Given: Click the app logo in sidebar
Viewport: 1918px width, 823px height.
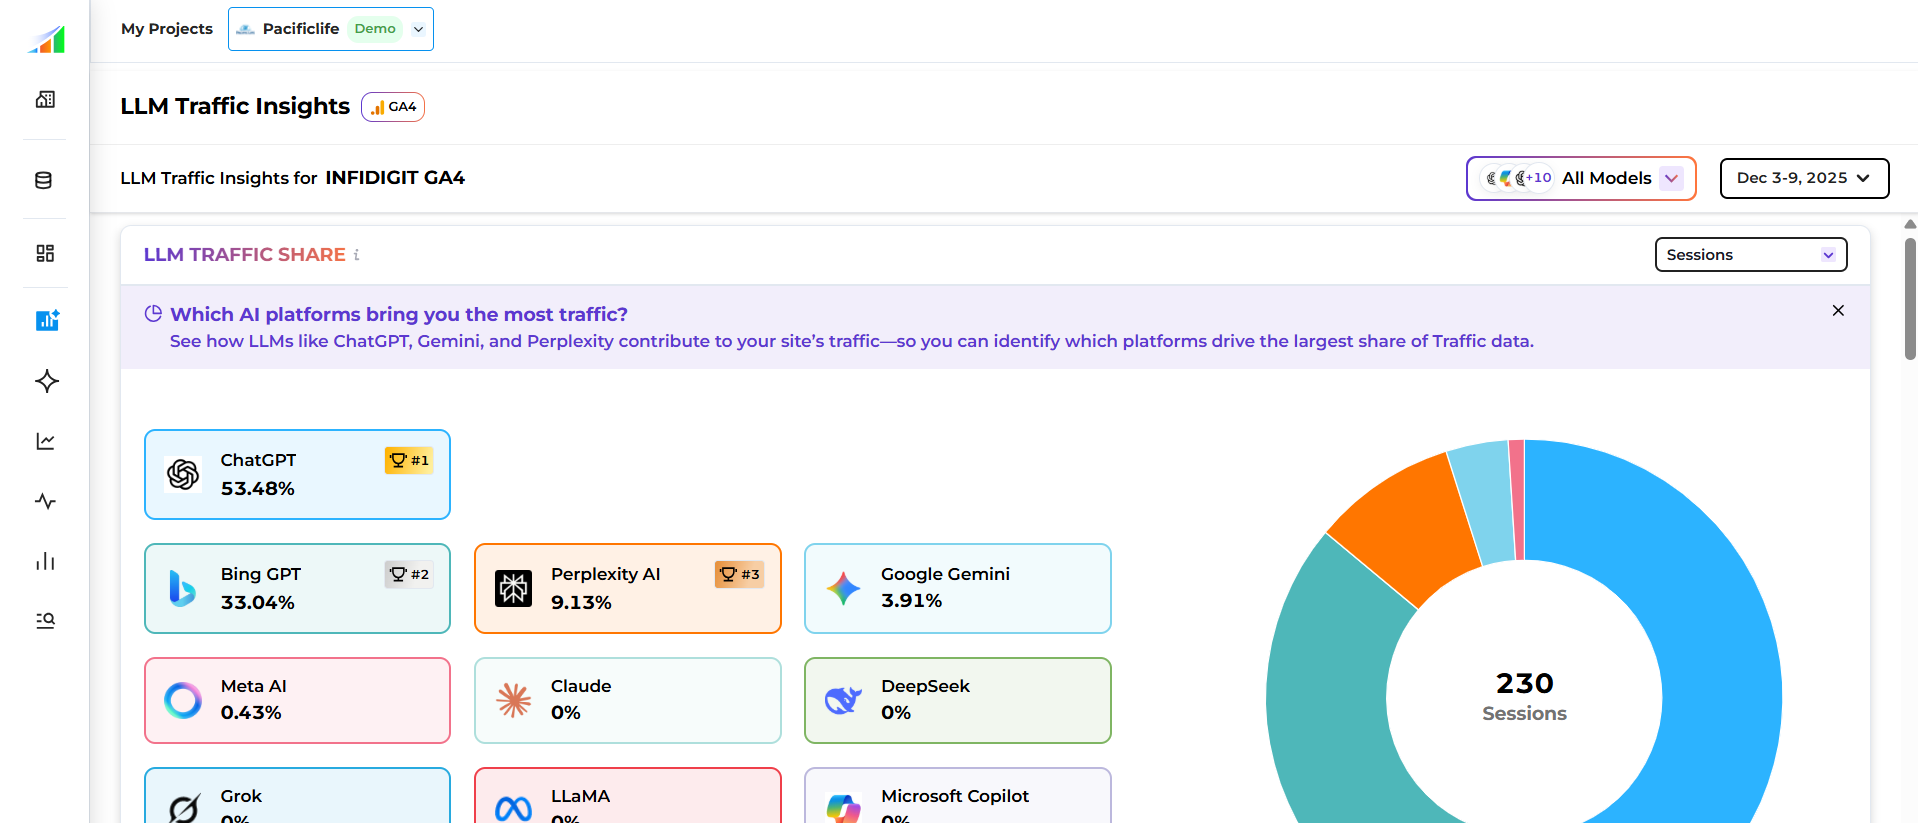Looking at the screenshot, I should pos(46,40).
